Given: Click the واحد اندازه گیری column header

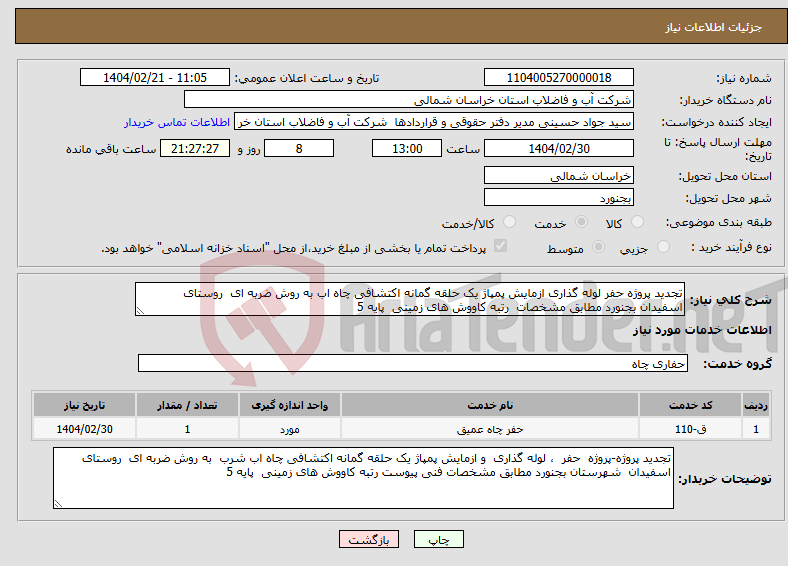Looking at the screenshot, I should click(x=290, y=405).
